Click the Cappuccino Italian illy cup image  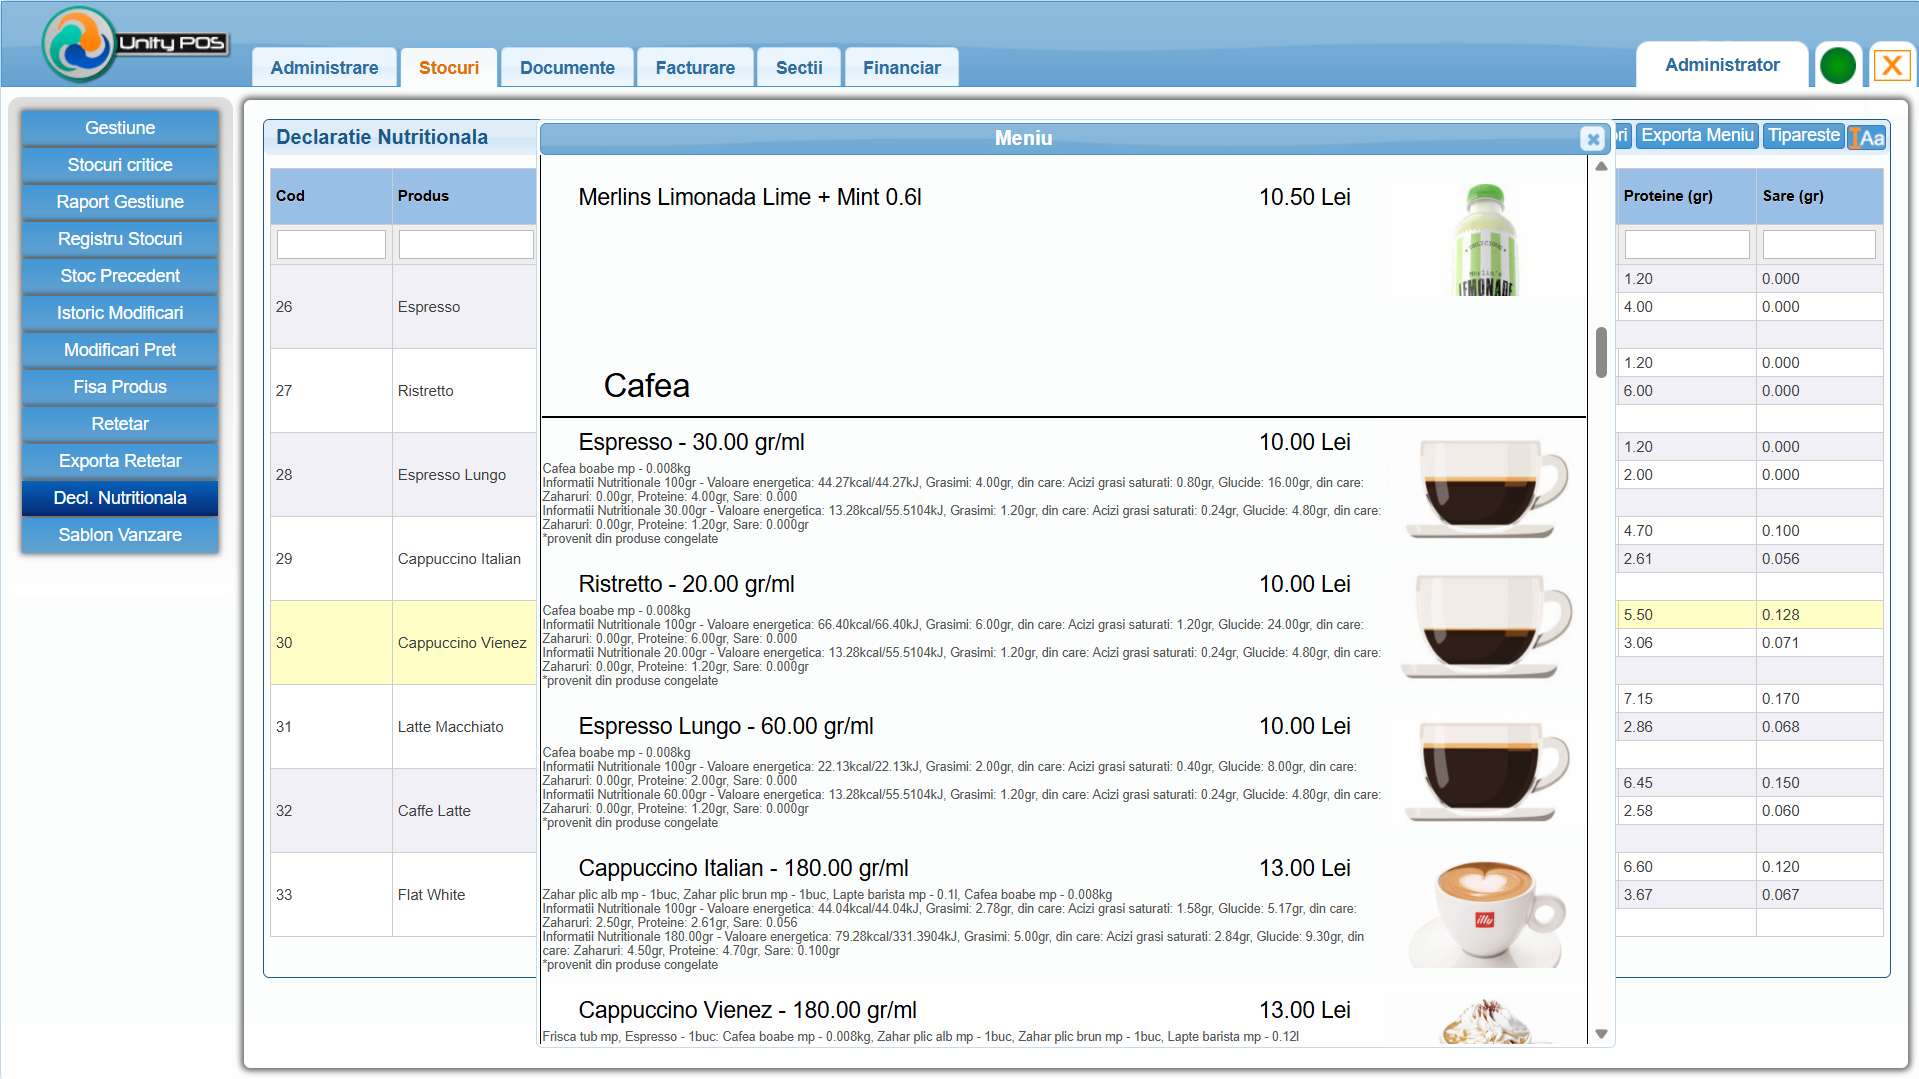click(1485, 914)
